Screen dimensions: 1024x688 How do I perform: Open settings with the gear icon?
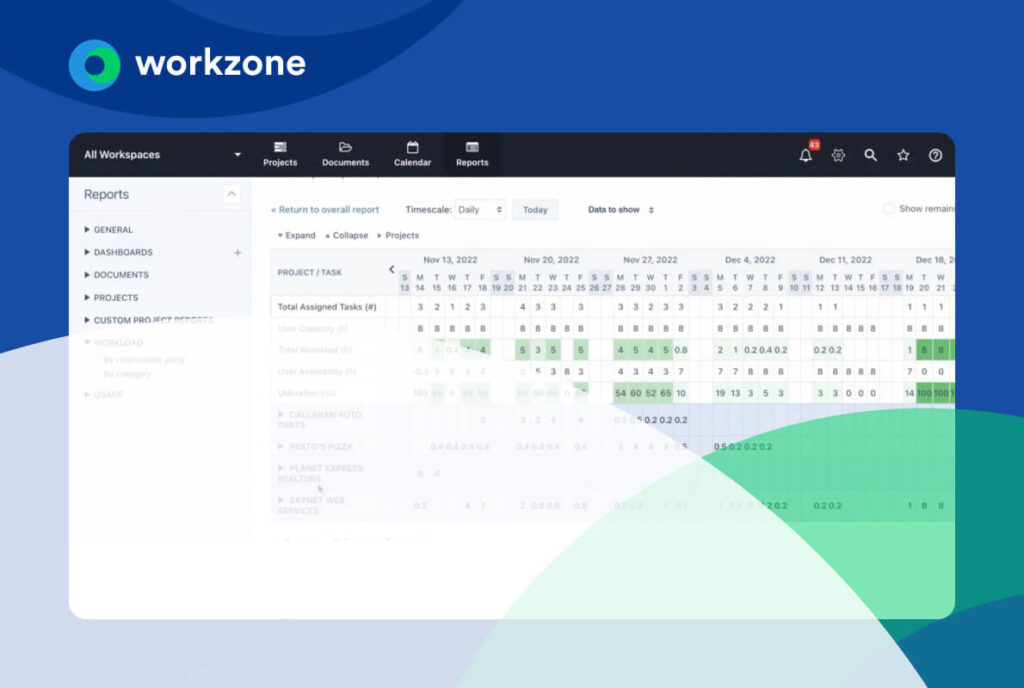click(x=838, y=155)
